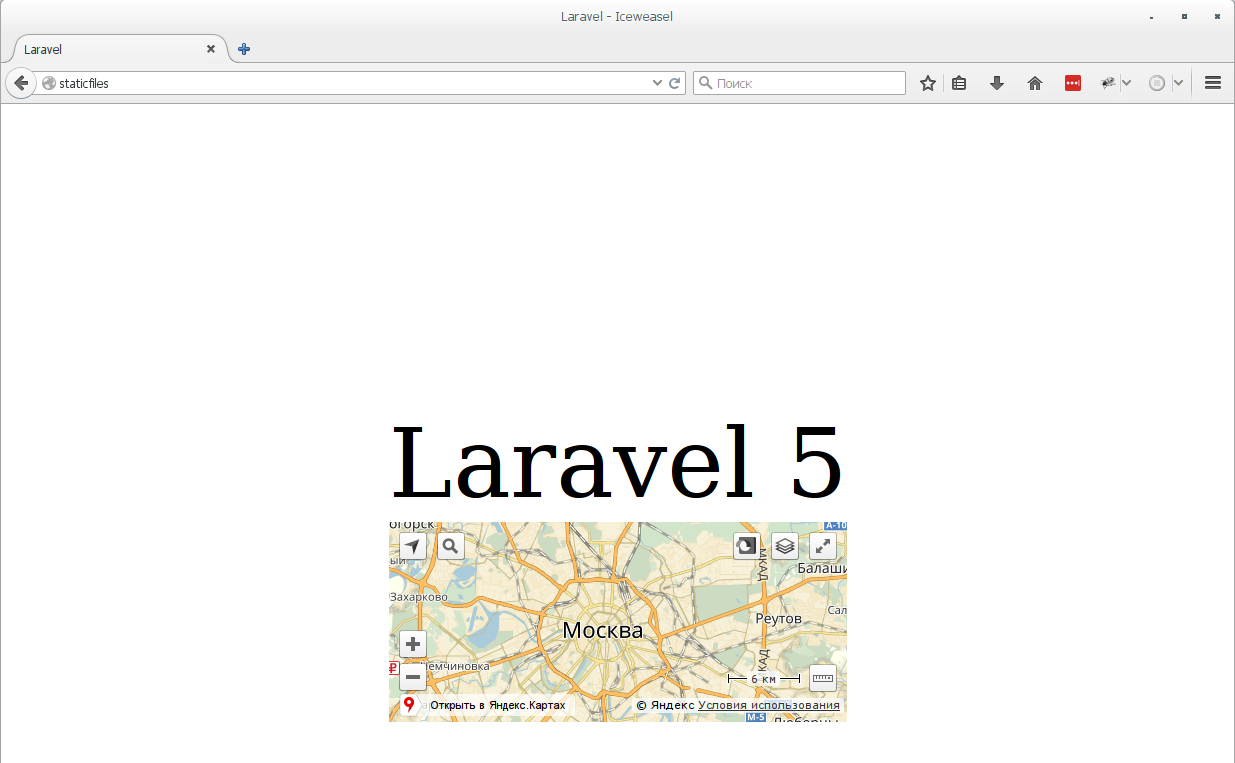This screenshot has height=763, width=1235.
Task: Toggle the map traffic button
Action: pyautogui.click(x=747, y=546)
